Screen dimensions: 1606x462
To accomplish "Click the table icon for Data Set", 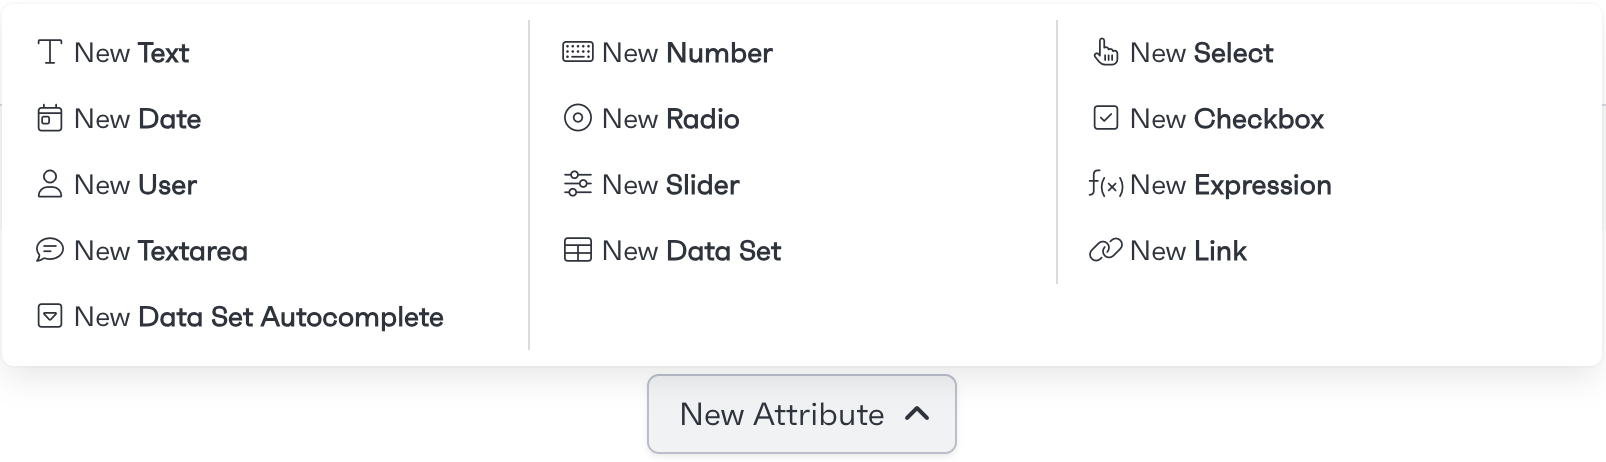I will pos(578,250).
